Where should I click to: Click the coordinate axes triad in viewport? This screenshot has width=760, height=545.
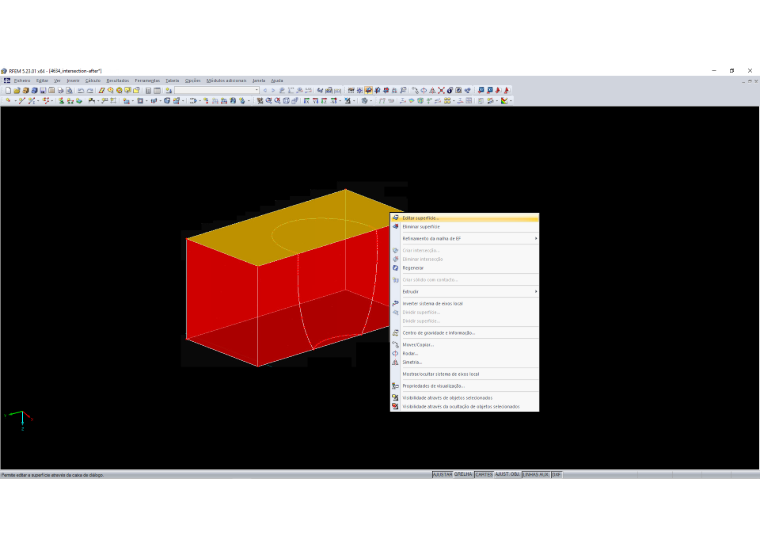click(x=20, y=420)
